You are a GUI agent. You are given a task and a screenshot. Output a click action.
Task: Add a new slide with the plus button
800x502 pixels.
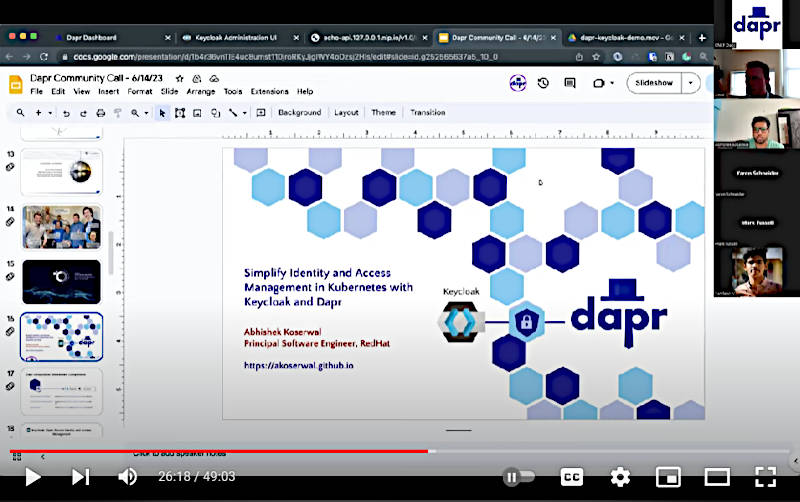38,113
